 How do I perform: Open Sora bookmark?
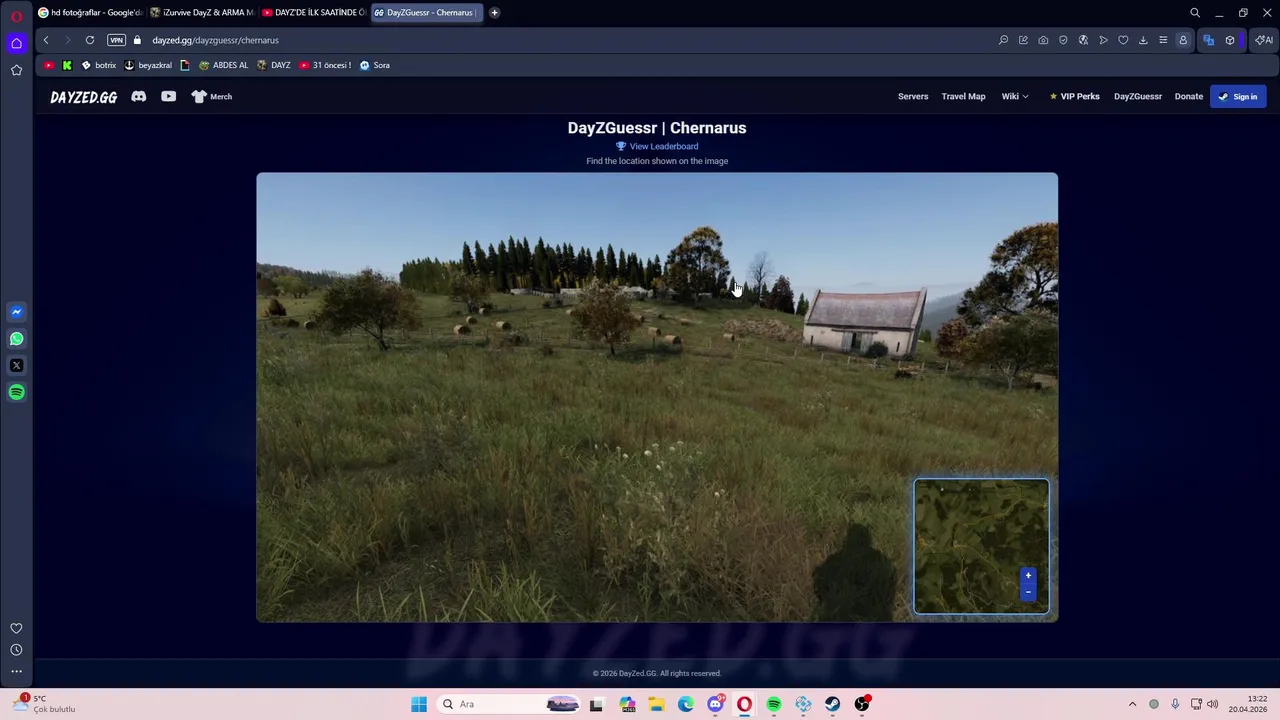click(x=375, y=65)
